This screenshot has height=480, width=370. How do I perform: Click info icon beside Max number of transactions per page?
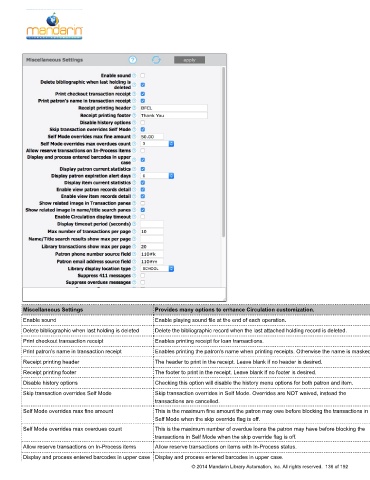pos(134,231)
